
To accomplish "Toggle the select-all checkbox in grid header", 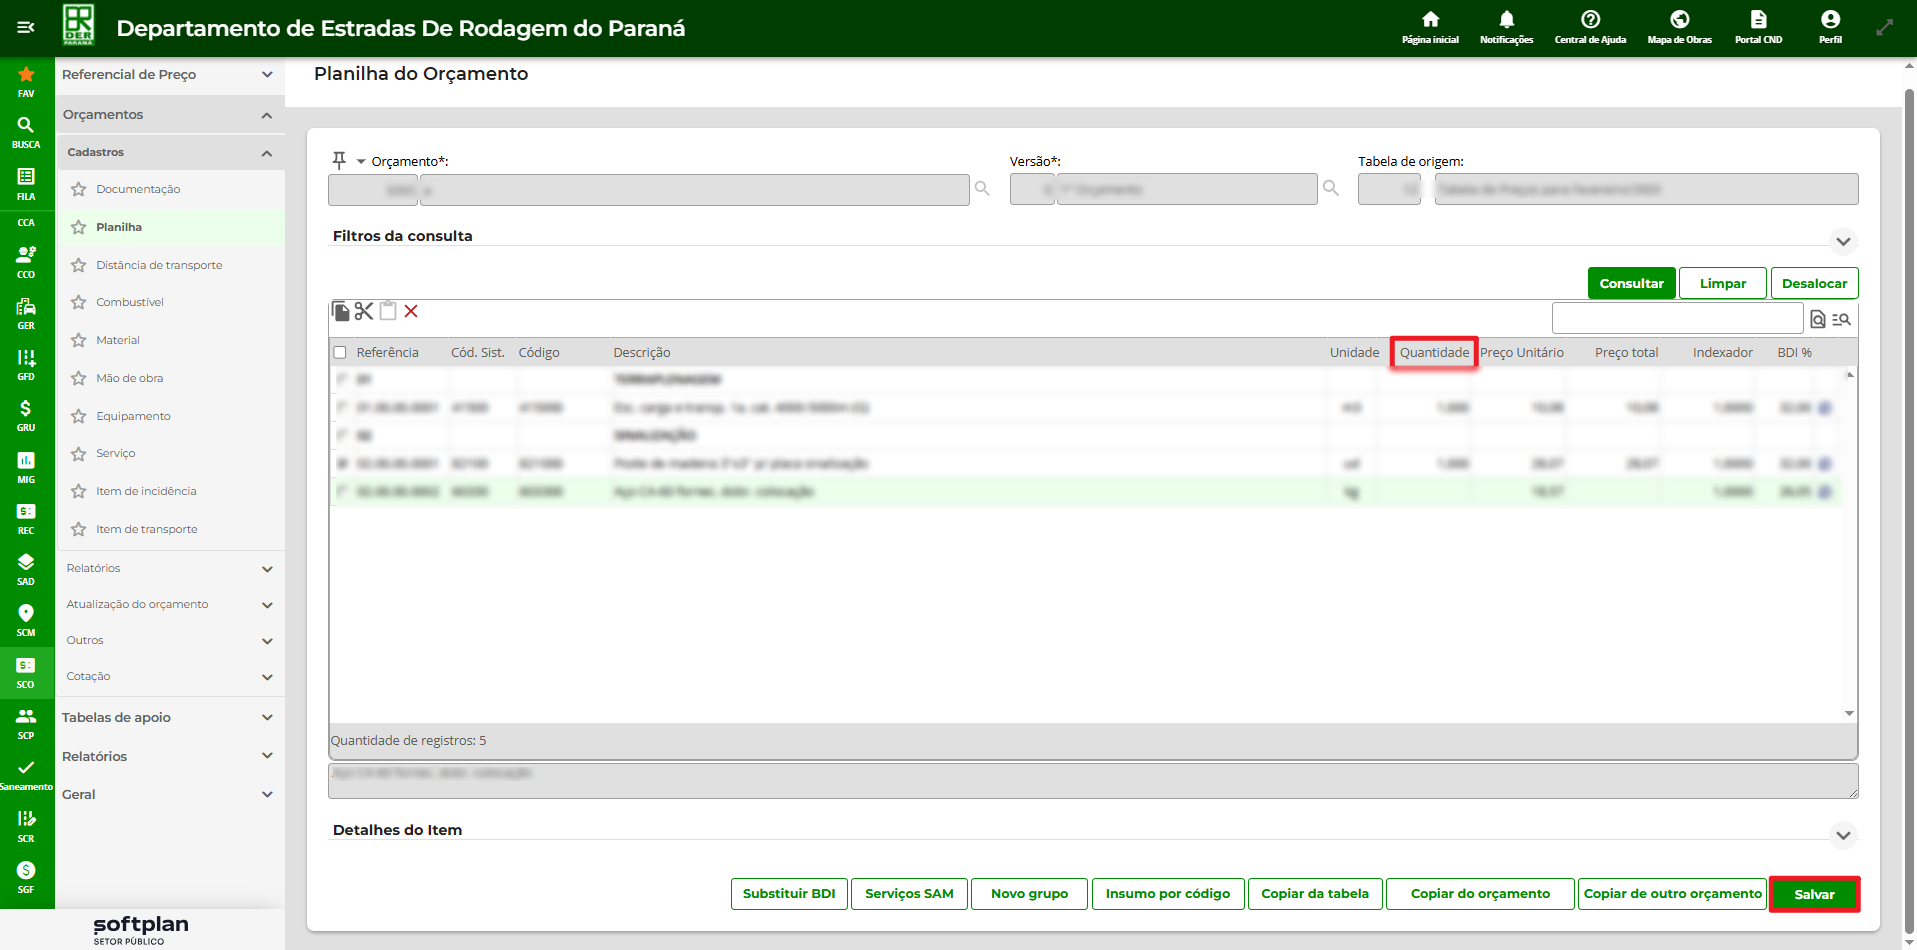I will click(x=340, y=352).
